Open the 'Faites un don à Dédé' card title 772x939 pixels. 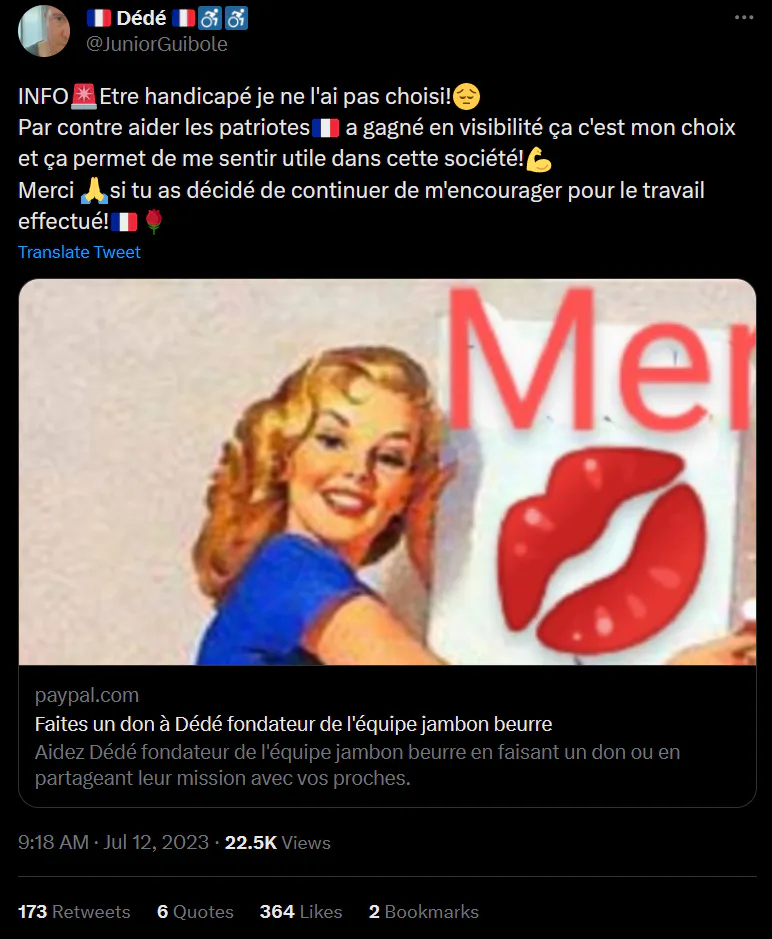[x=293, y=724]
